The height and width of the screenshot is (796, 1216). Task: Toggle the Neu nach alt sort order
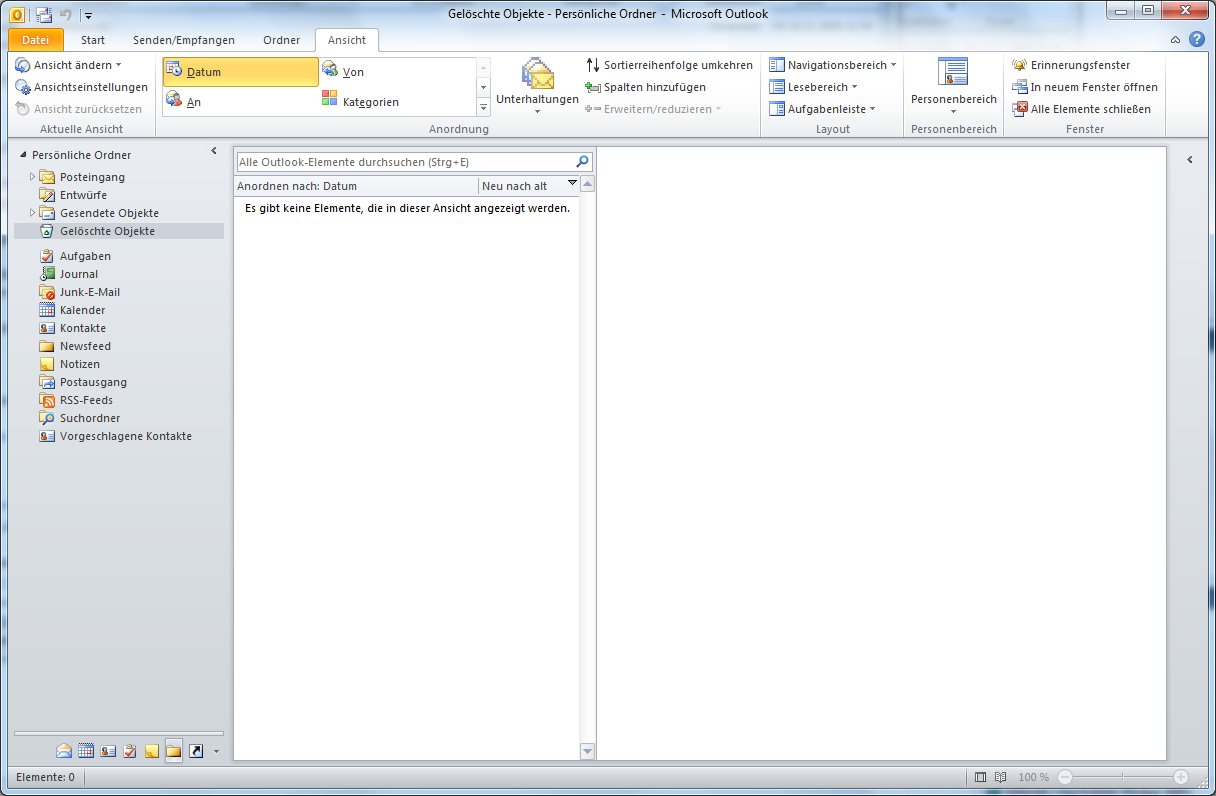(529, 186)
